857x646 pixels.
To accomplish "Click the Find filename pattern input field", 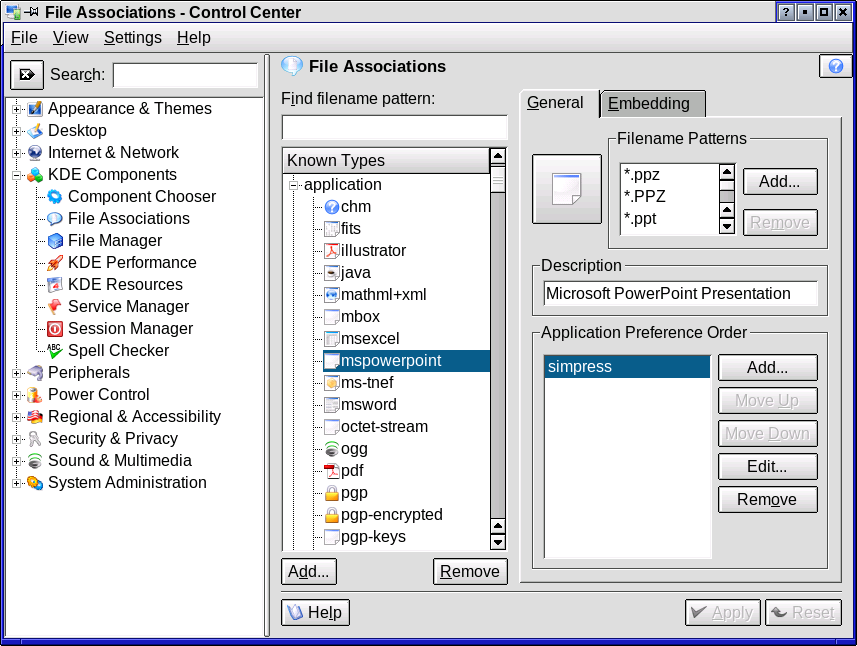I will [394, 128].
